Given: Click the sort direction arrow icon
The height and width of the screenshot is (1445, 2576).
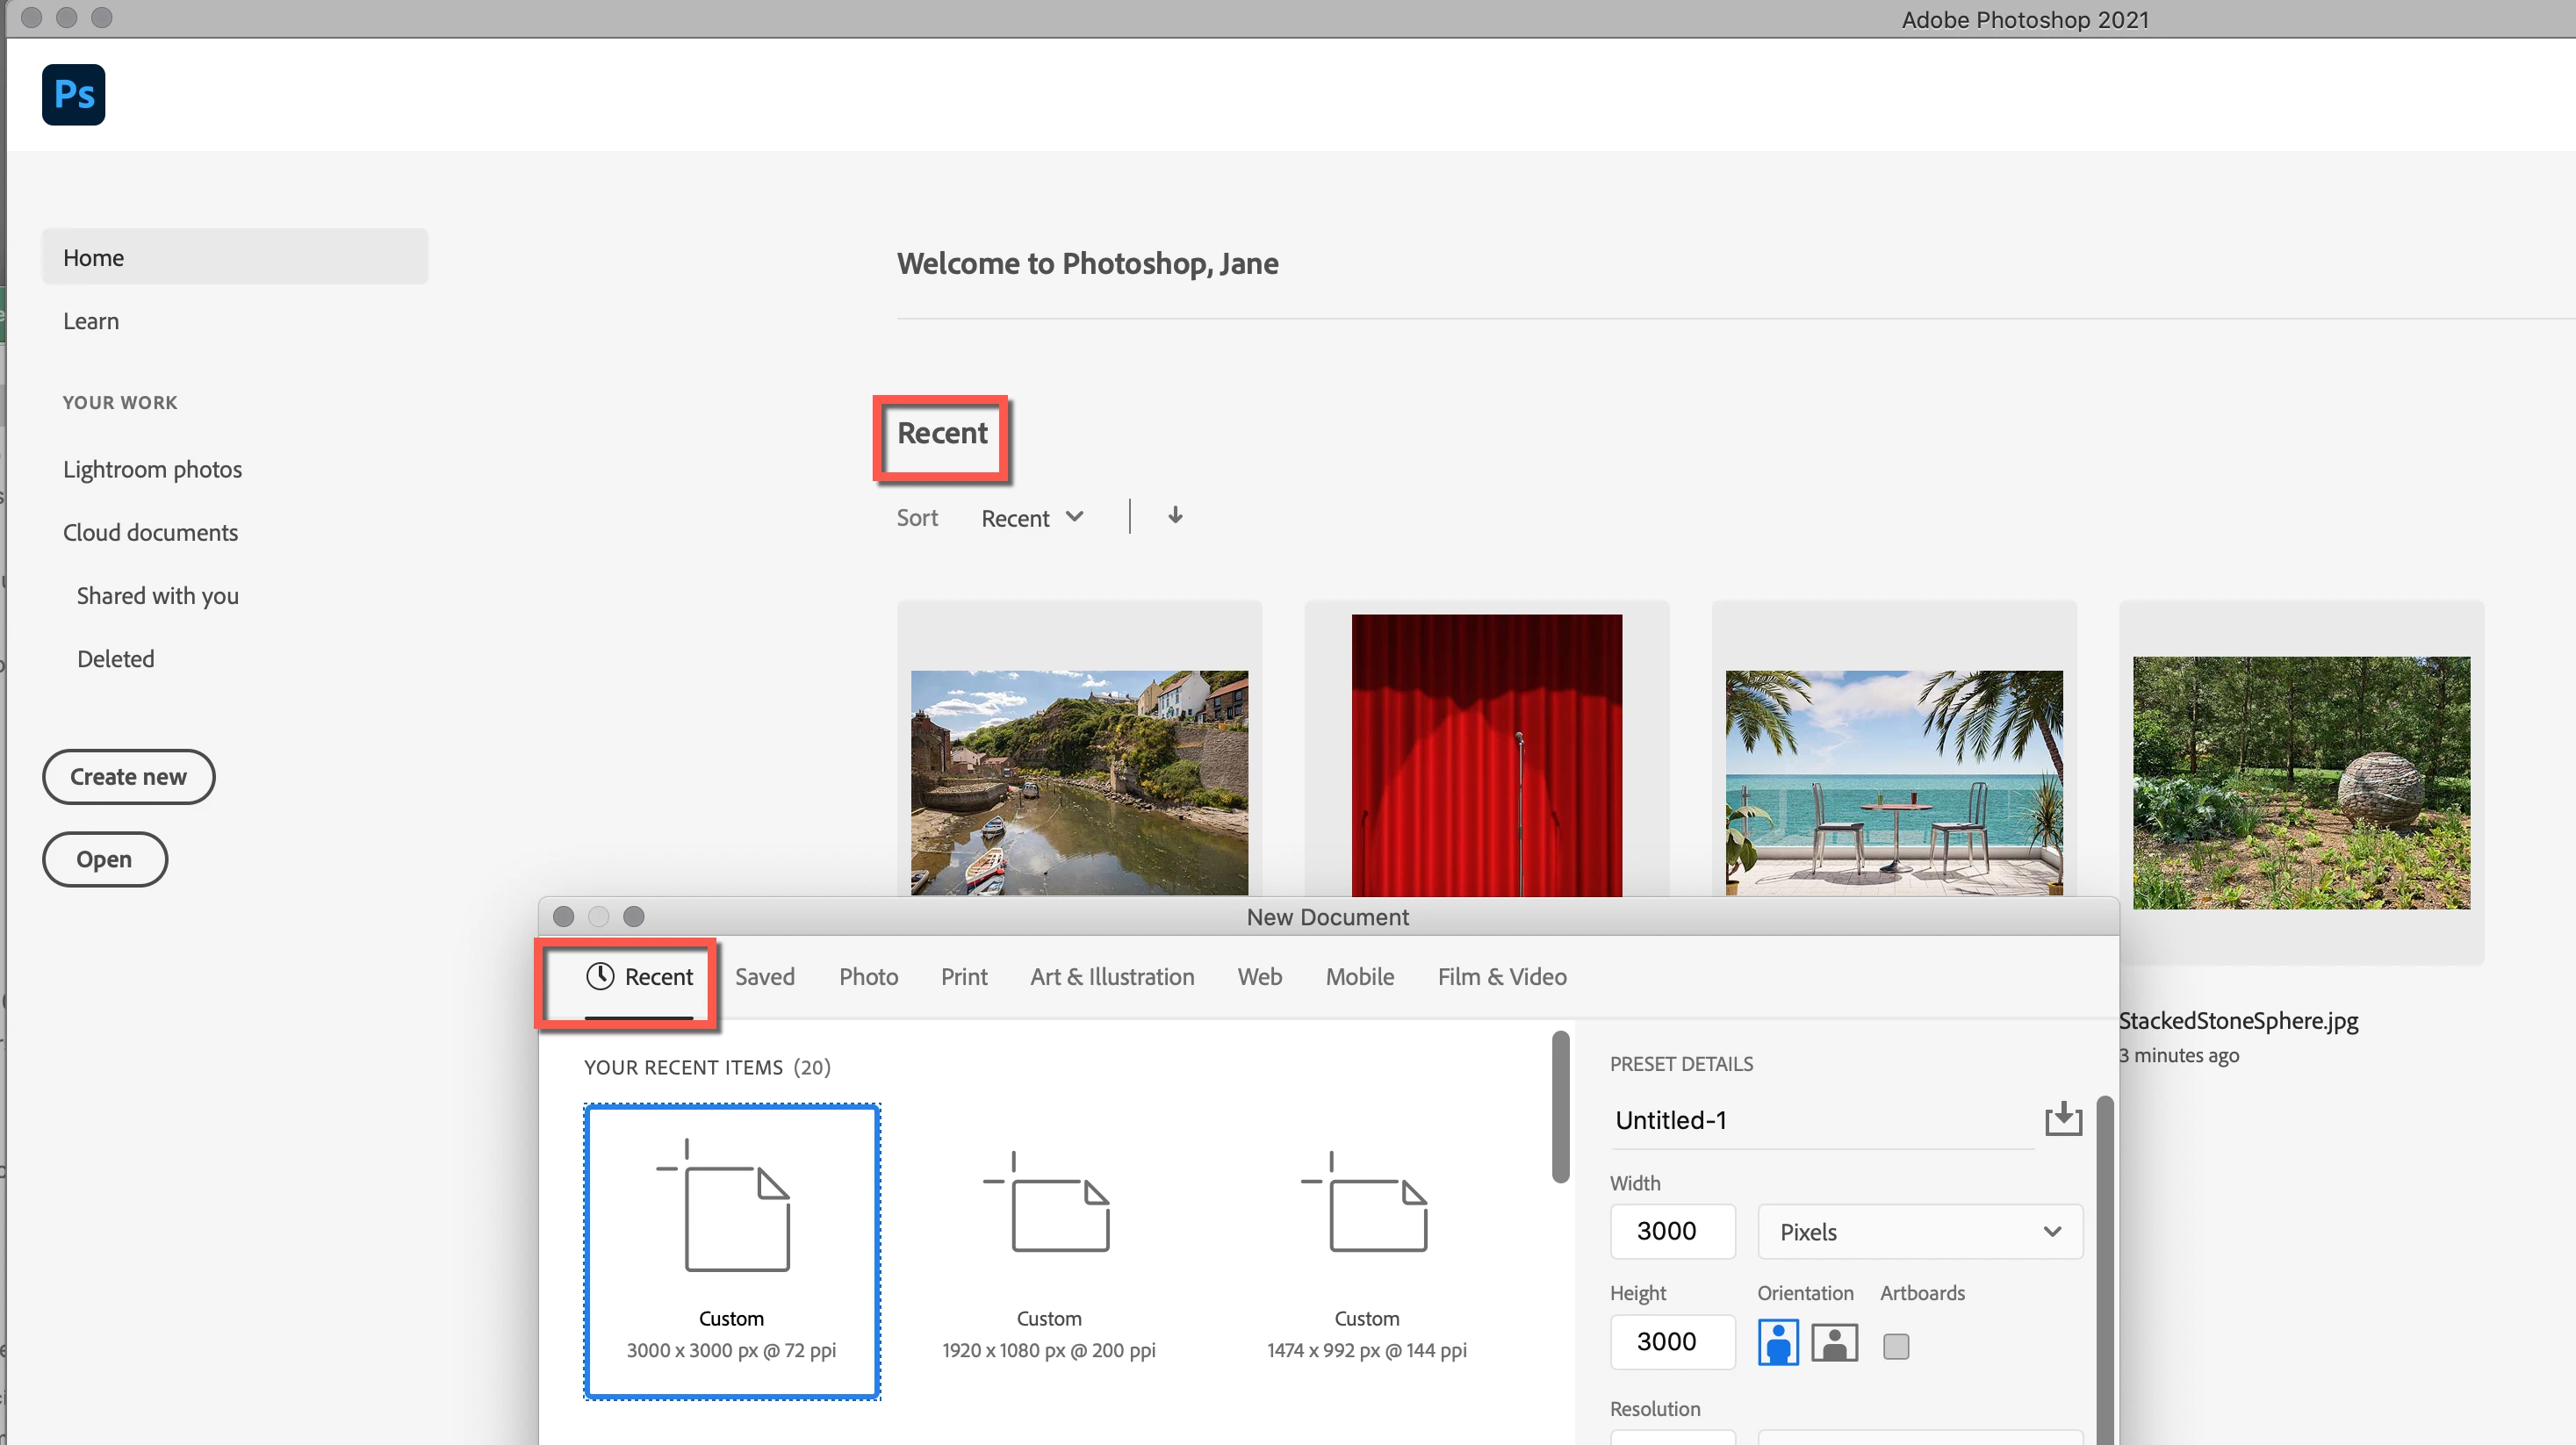Looking at the screenshot, I should click(x=1175, y=516).
